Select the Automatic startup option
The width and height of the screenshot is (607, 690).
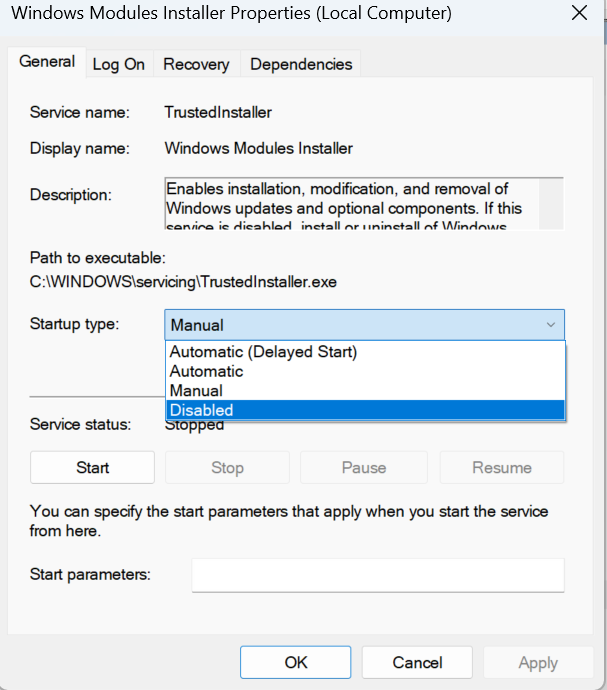pyautogui.click(x=206, y=371)
